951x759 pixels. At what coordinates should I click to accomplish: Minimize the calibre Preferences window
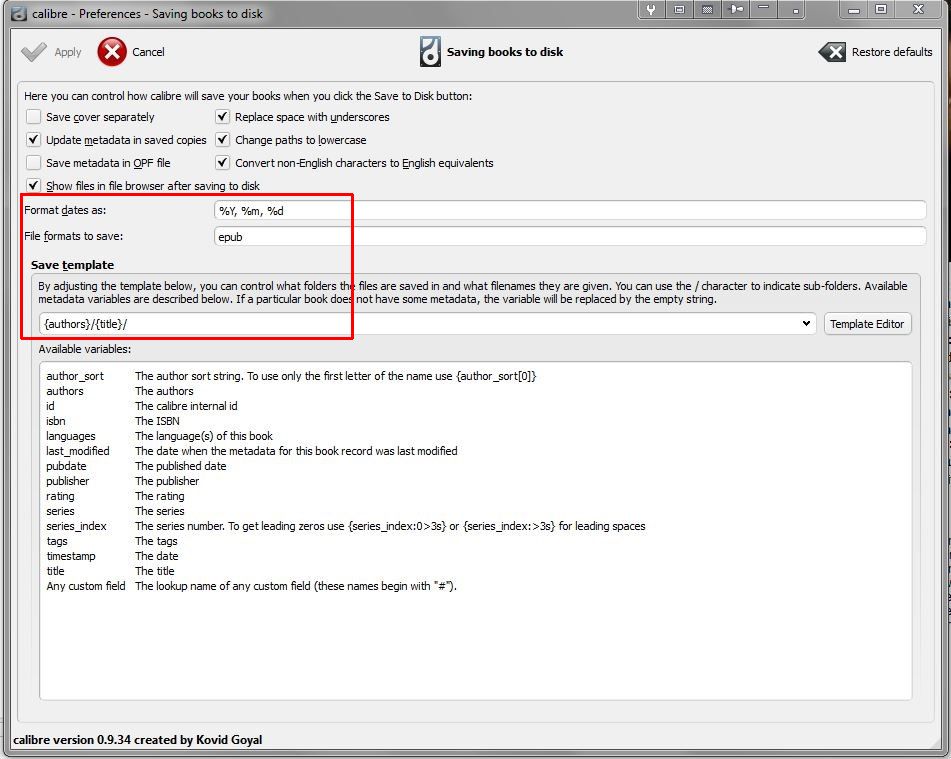click(x=854, y=10)
